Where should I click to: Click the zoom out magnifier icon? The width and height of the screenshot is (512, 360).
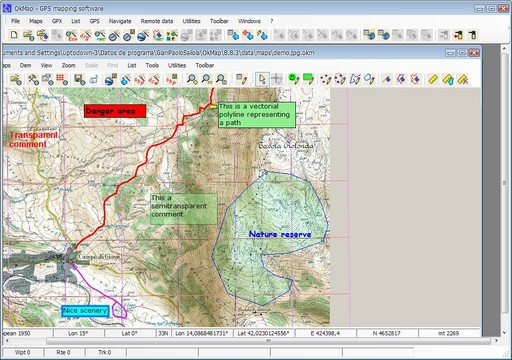click(206, 79)
